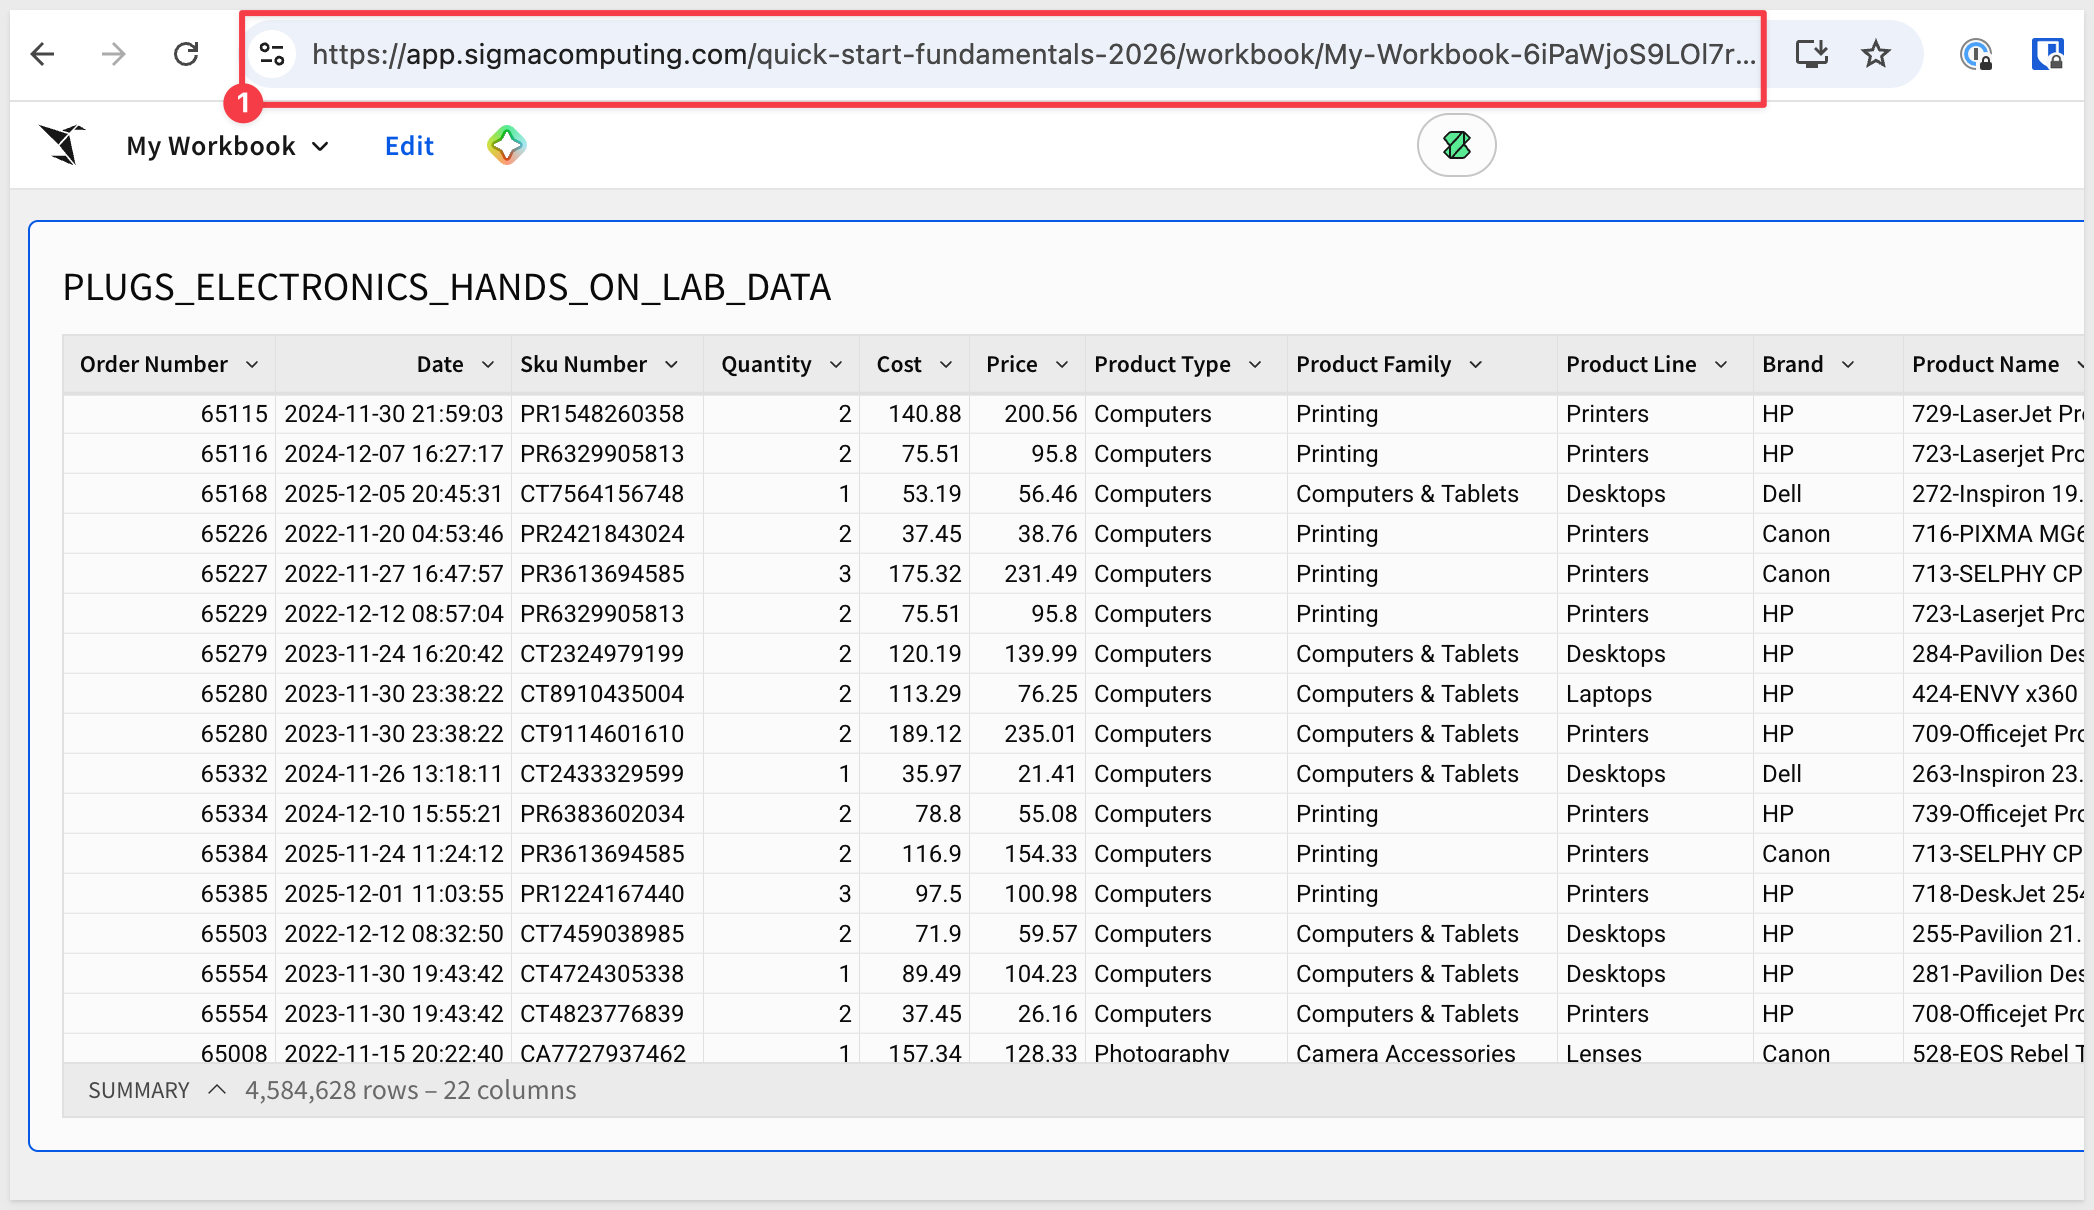This screenshot has height=1210, width=2094.
Task: Click the browser back arrow
Action: (43, 54)
